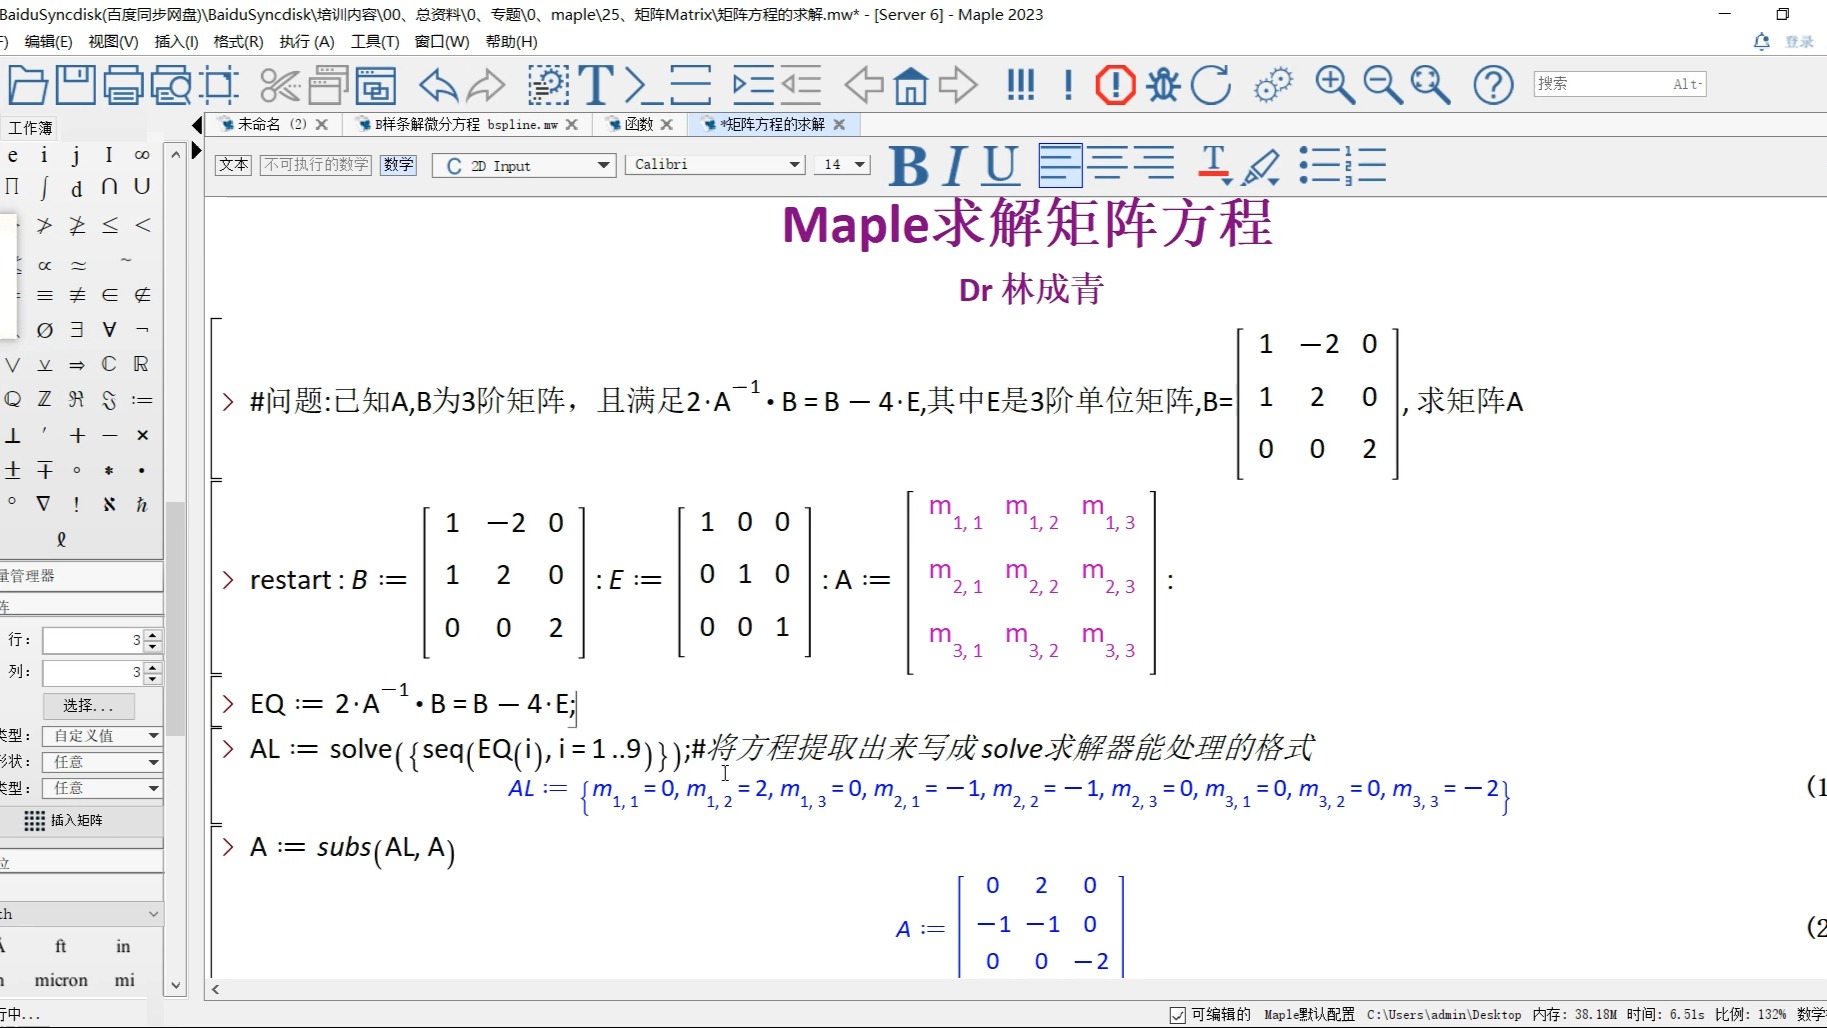This screenshot has width=1827, height=1028.
Task: Switch to the 未命名 (2) tab
Action: (272, 124)
